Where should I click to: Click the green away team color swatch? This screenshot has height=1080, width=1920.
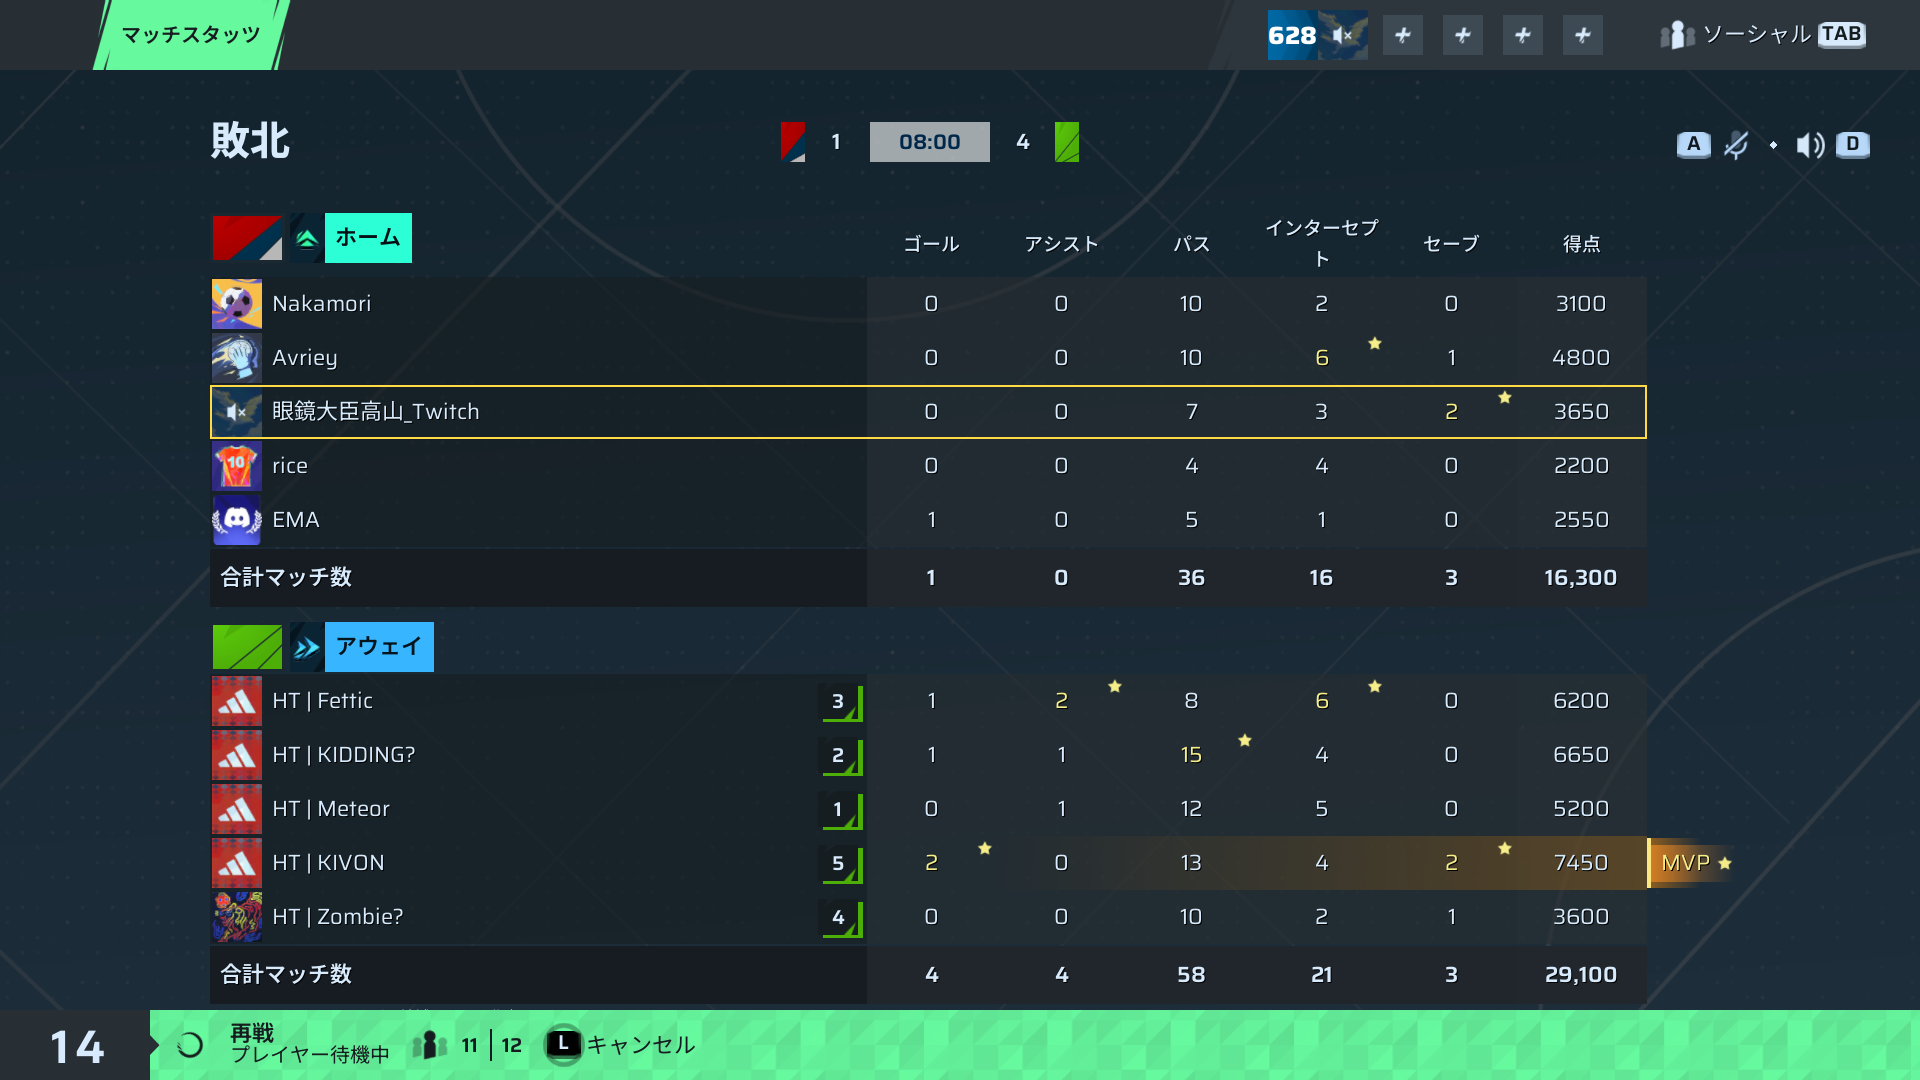click(247, 647)
